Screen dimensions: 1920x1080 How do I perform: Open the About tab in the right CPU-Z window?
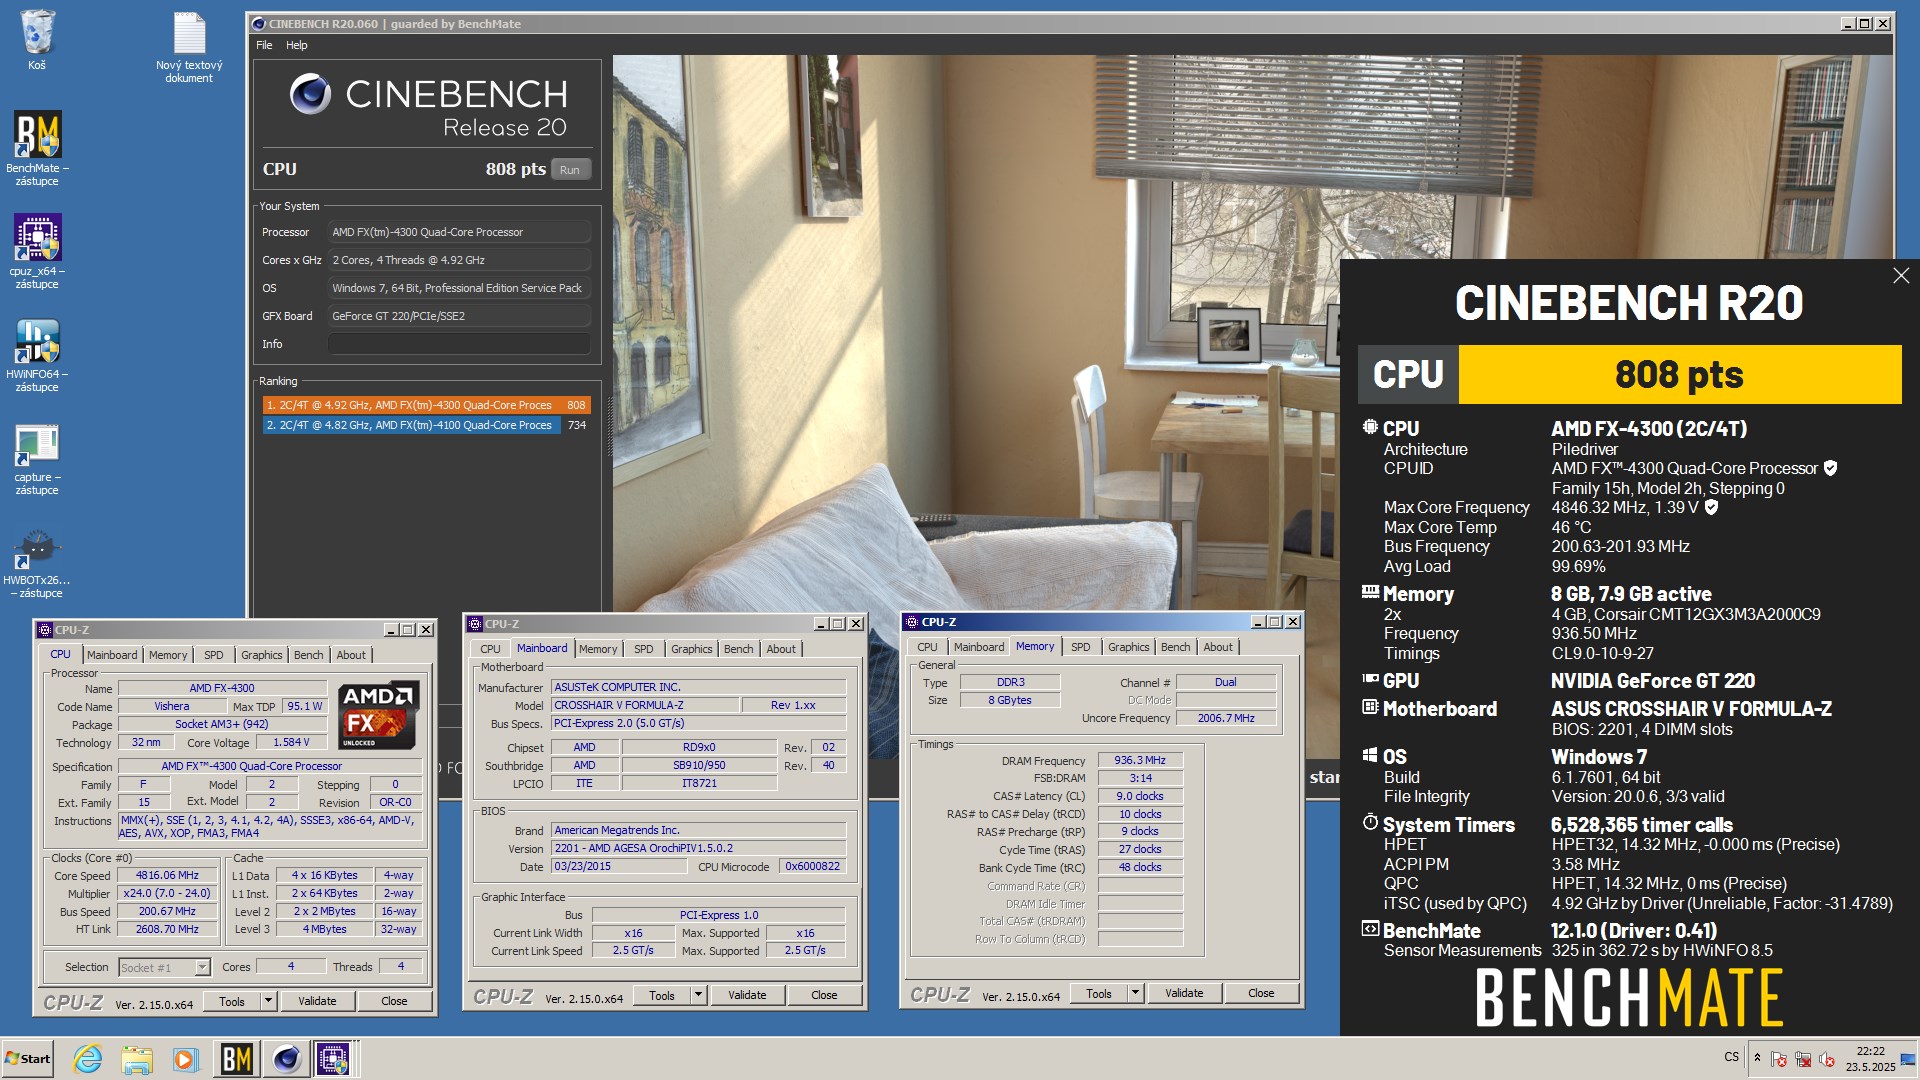[1218, 647]
